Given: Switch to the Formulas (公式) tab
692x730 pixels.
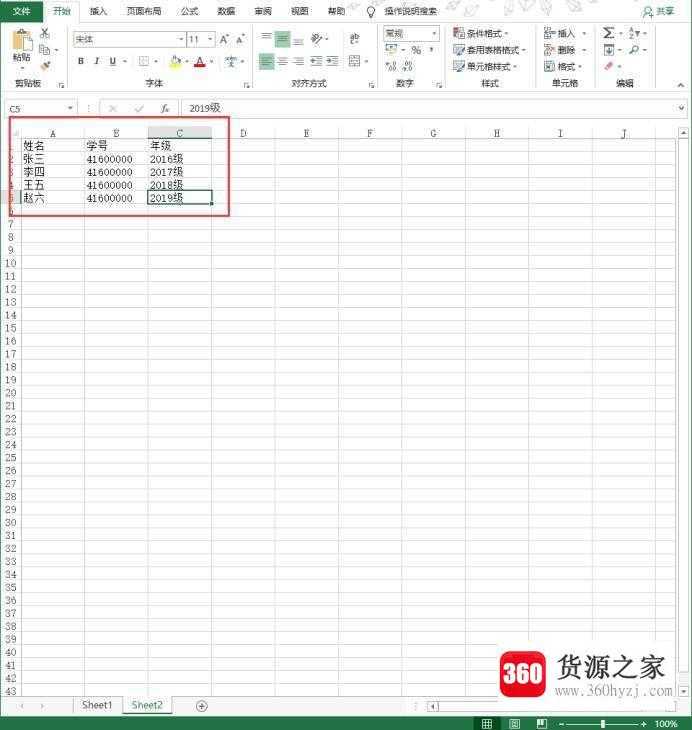Looking at the screenshot, I should point(190,11).
